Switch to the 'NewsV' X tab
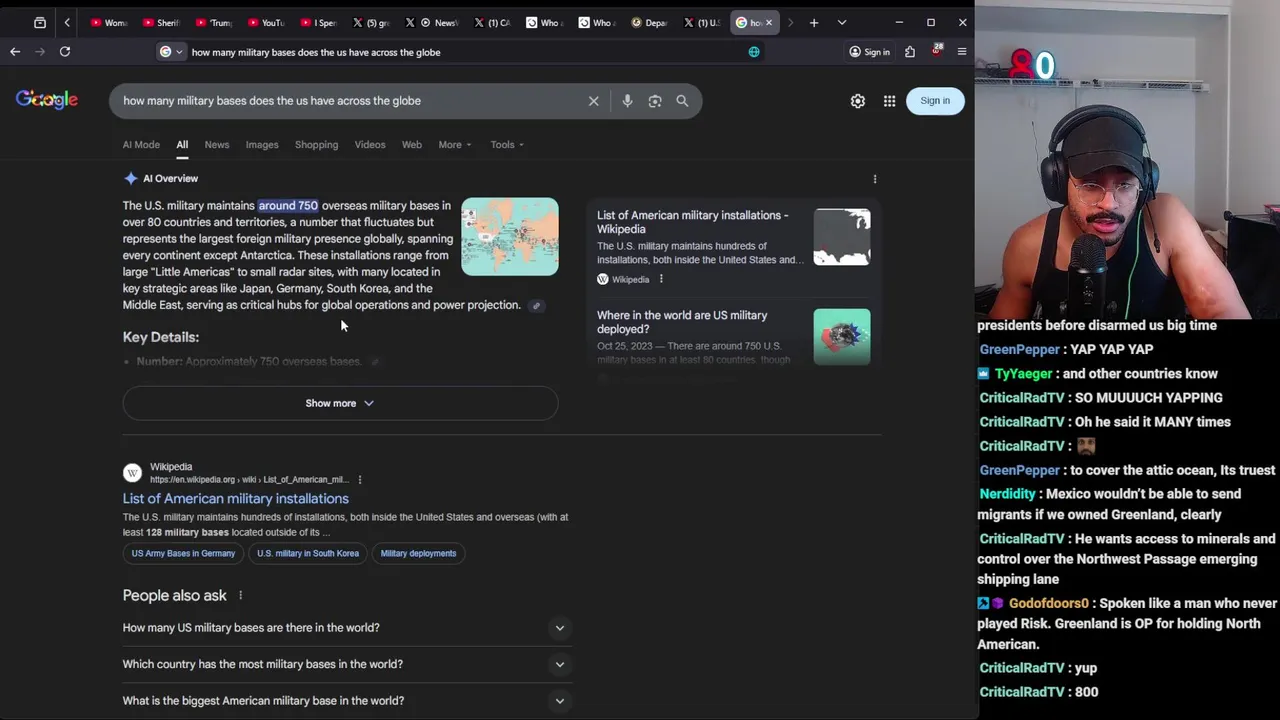The width and height of the screenshot is (1280, 720). 438,22
